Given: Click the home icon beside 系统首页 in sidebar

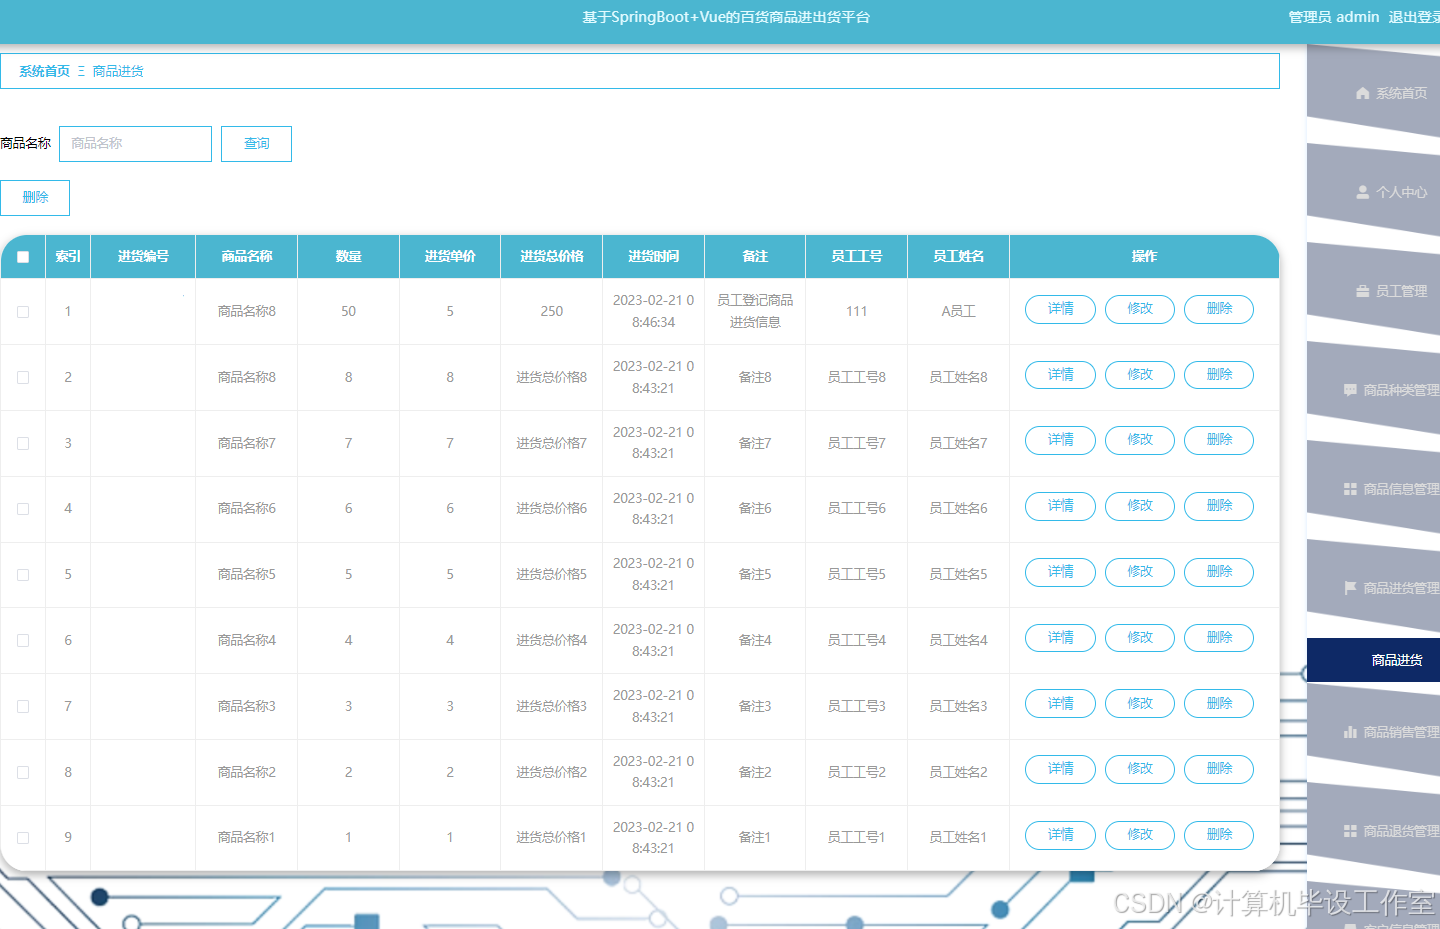Looking at the screenshot, I should (x=1362, y=93).
